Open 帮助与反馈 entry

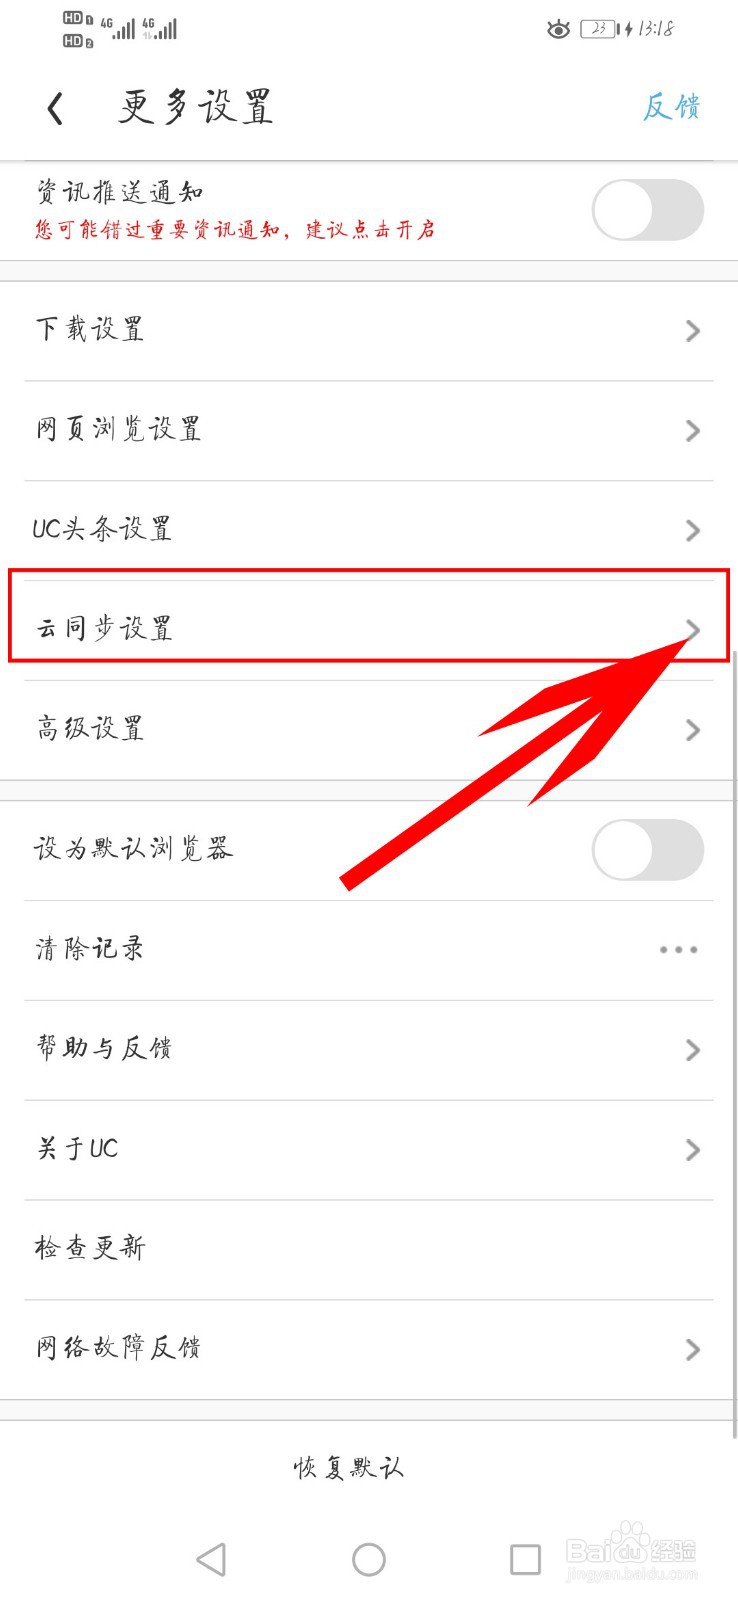(369, 1049)
